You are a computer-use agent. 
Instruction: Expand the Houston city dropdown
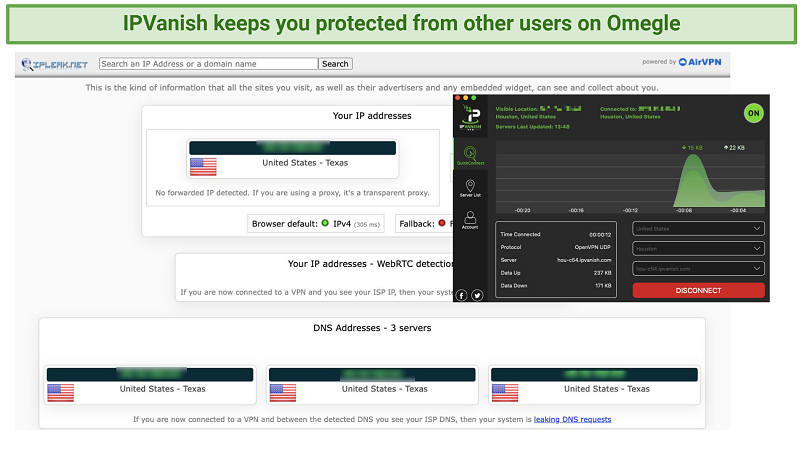[698, 248]
